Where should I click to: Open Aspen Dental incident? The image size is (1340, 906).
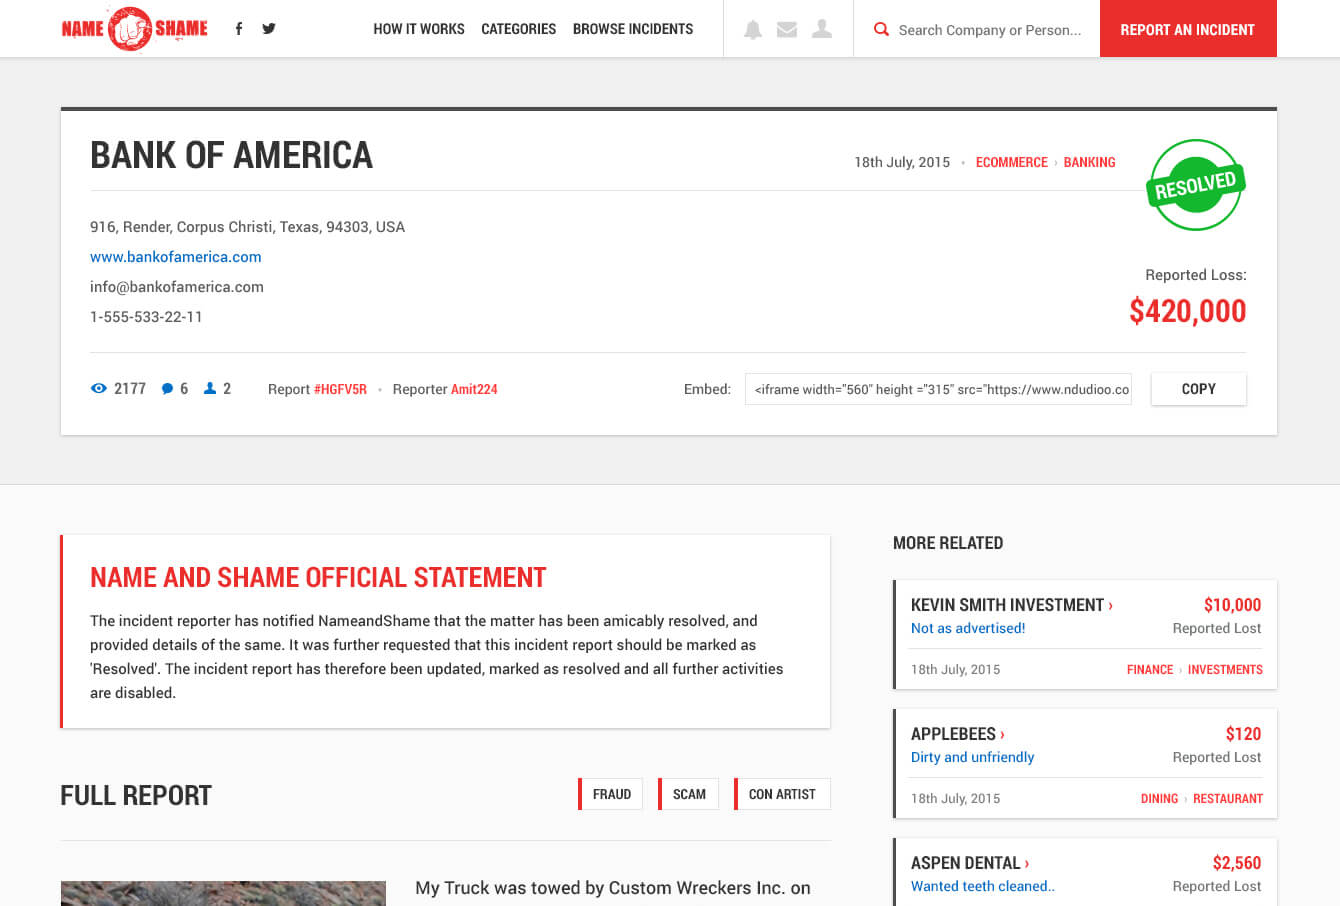click(970, 863)
